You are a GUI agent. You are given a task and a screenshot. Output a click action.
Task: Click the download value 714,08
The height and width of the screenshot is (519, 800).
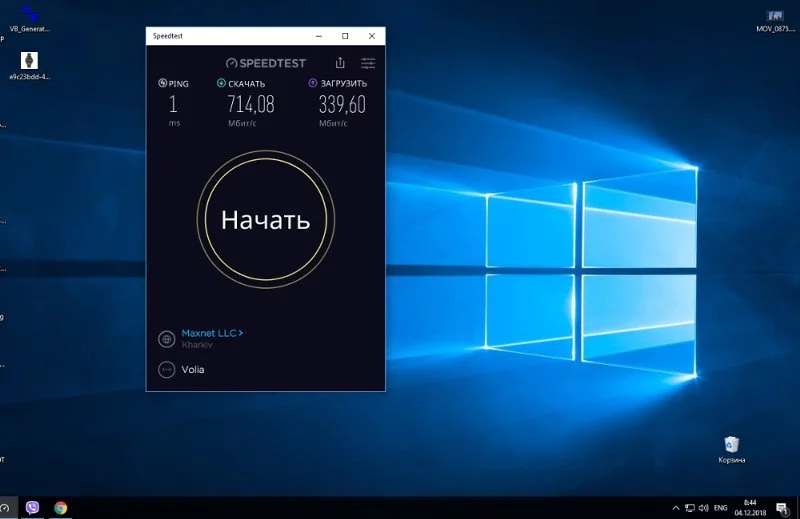point(251,105)
